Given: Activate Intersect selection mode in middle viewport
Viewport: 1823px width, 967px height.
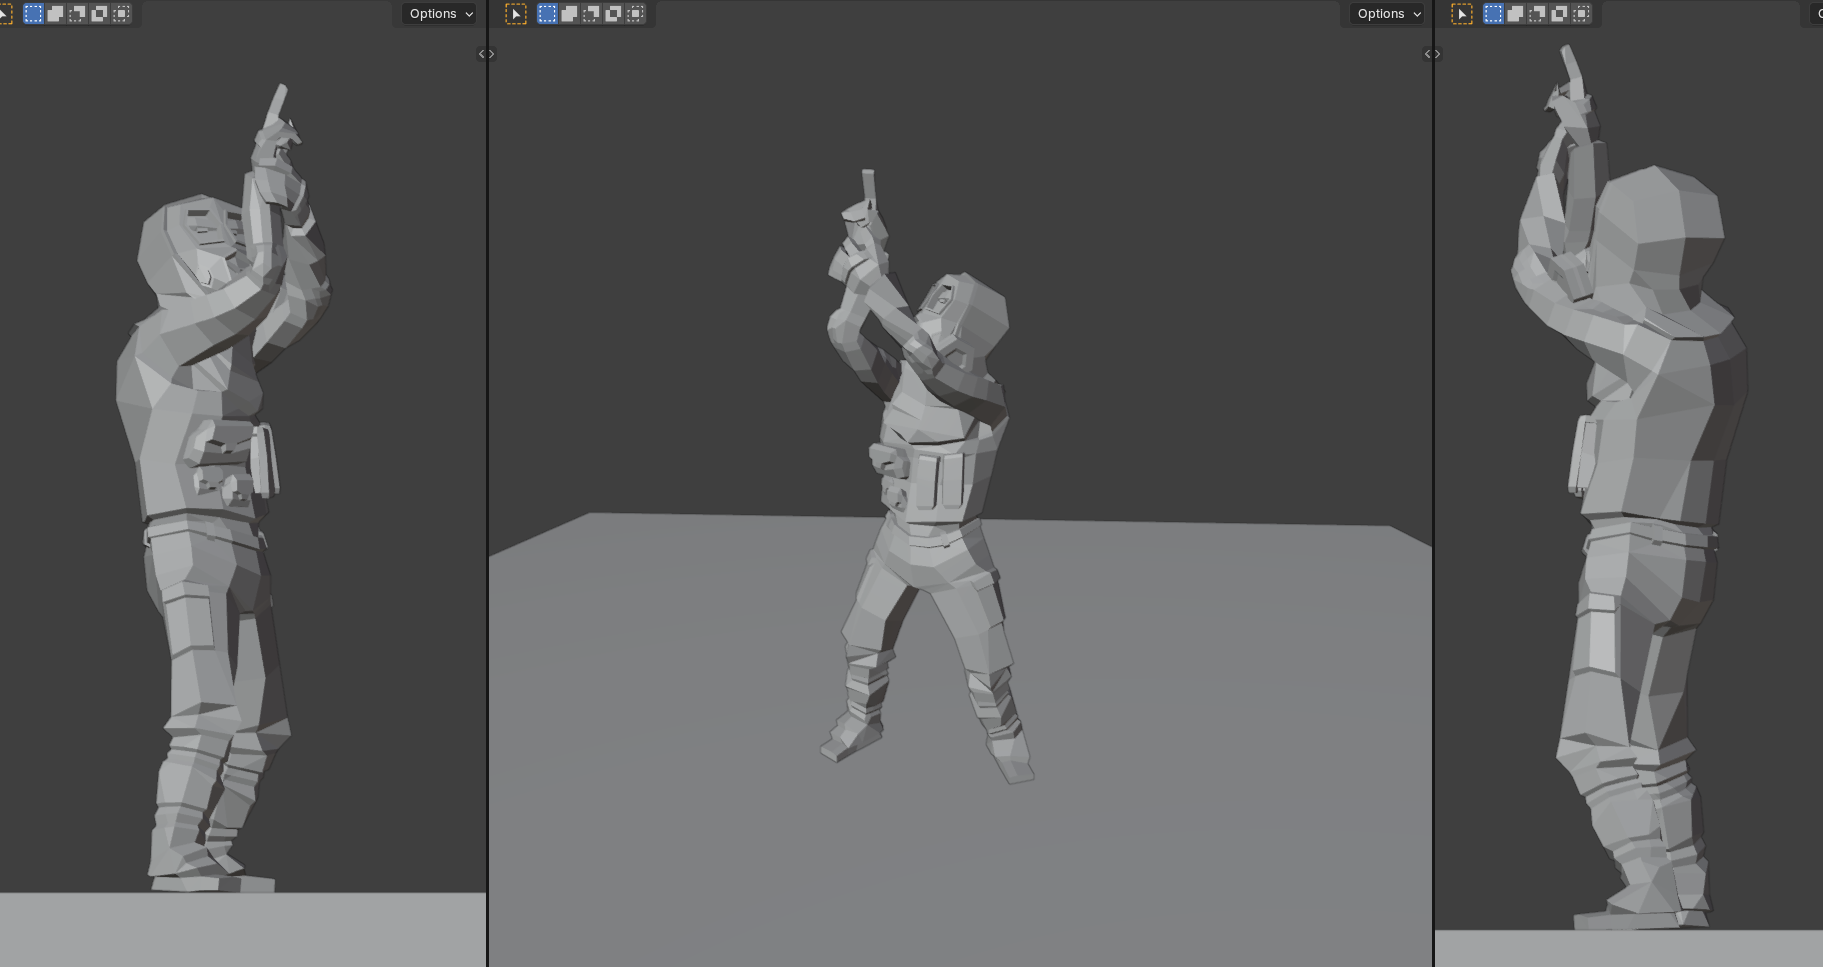Looking at the screenshot, I should tap(635, 14).
